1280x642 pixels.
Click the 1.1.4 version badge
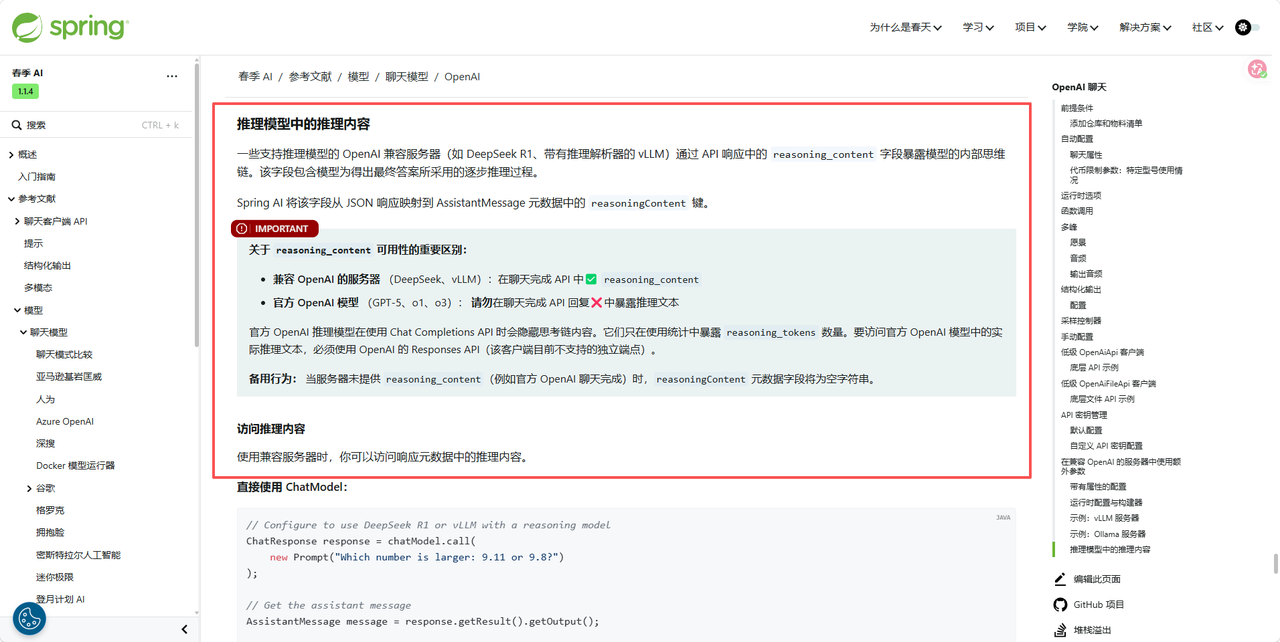click(25, 91)
